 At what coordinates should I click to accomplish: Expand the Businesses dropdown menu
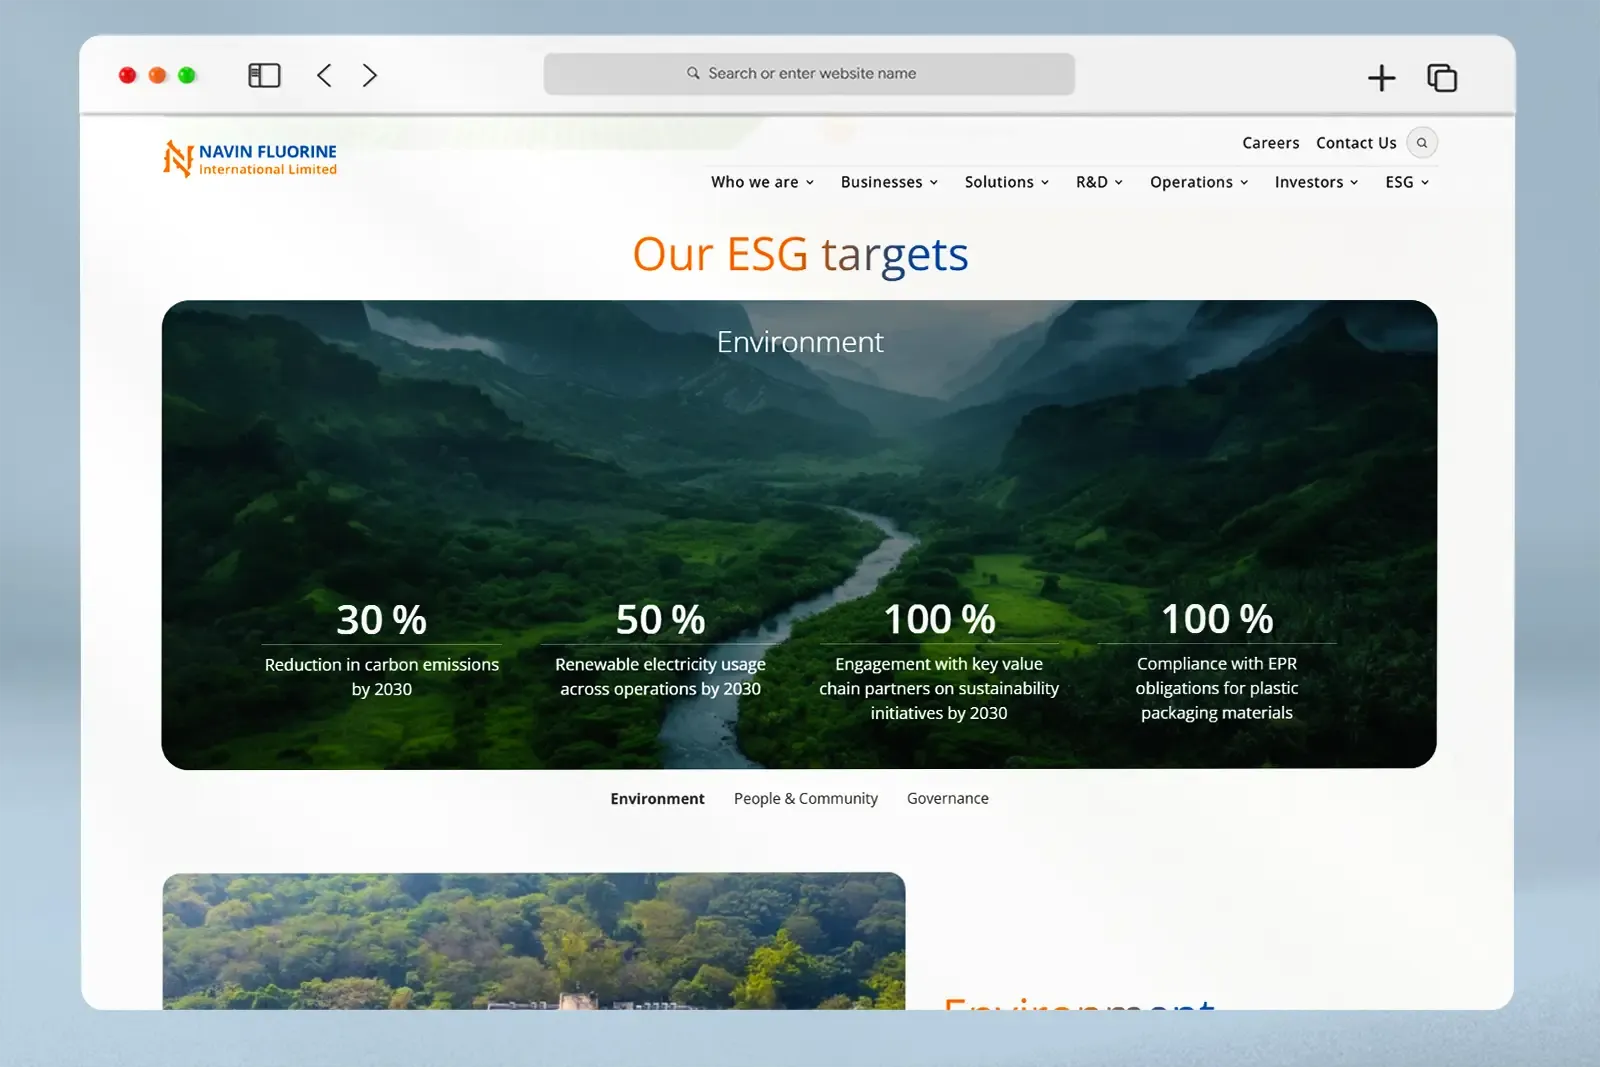889,182
